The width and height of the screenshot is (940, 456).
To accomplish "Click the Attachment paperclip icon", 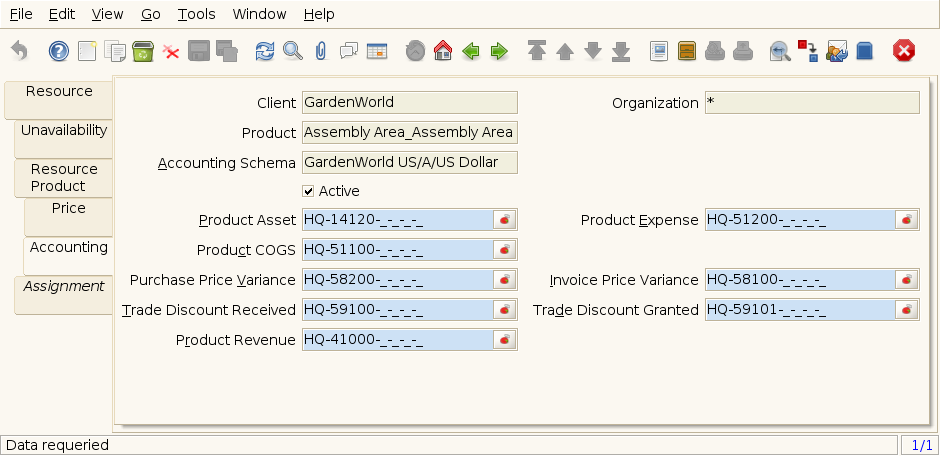I will coord(320,51).
